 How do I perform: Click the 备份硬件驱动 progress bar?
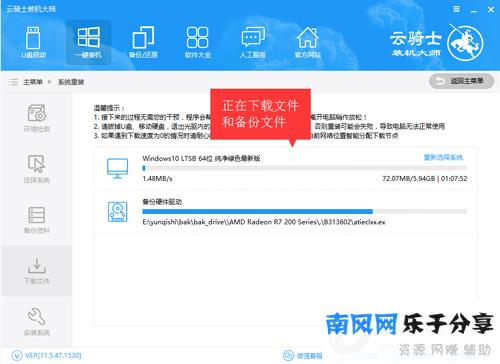pos(304,211)
